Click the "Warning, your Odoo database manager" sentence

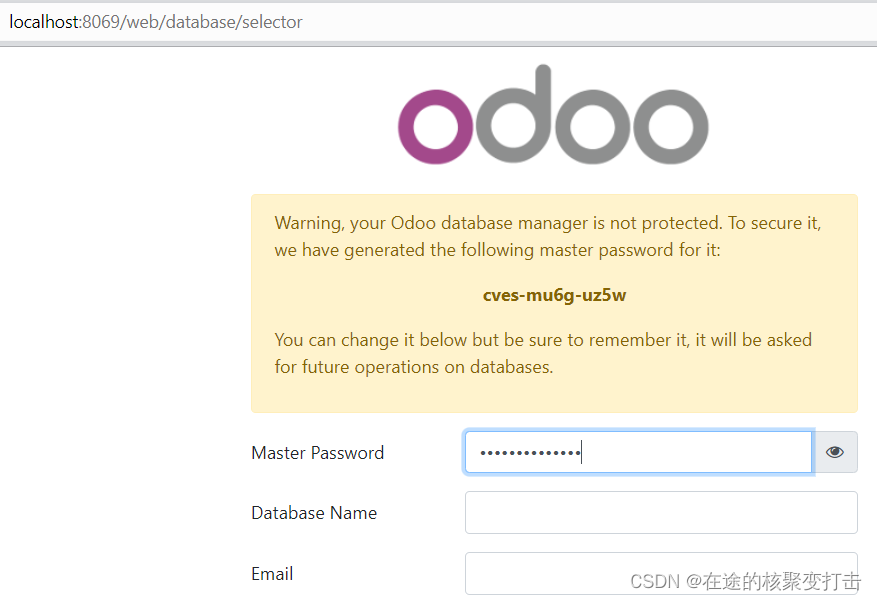tap(548, 236)
